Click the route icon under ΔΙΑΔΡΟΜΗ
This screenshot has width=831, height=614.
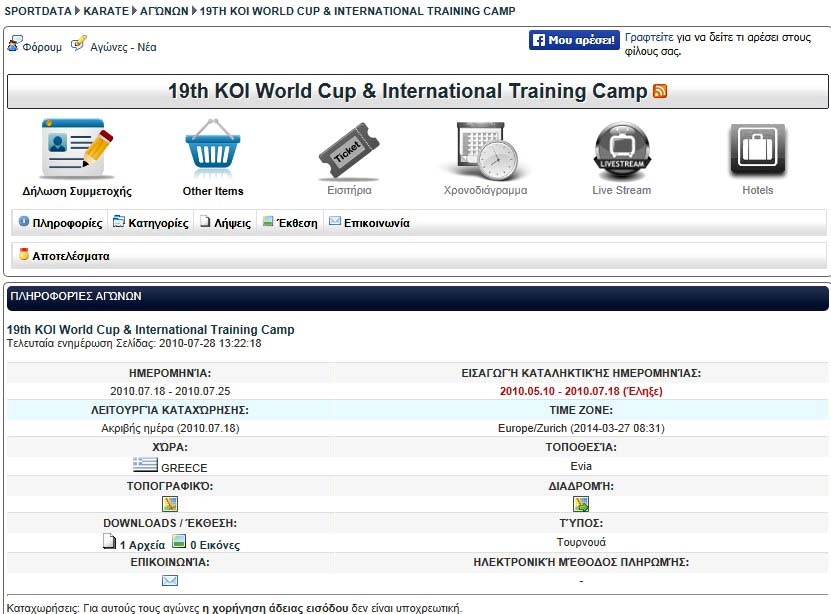click(x=581, y=504)
